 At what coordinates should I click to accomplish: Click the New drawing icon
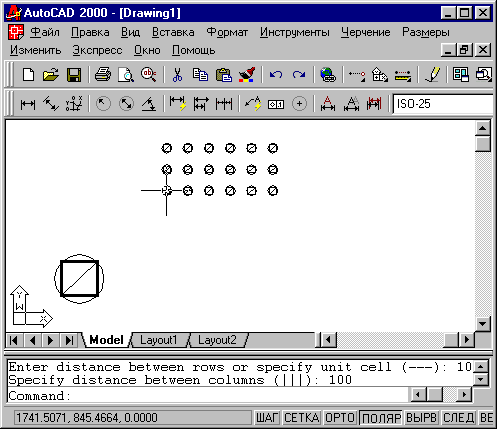pyautogui.click(x=28, y=74)
